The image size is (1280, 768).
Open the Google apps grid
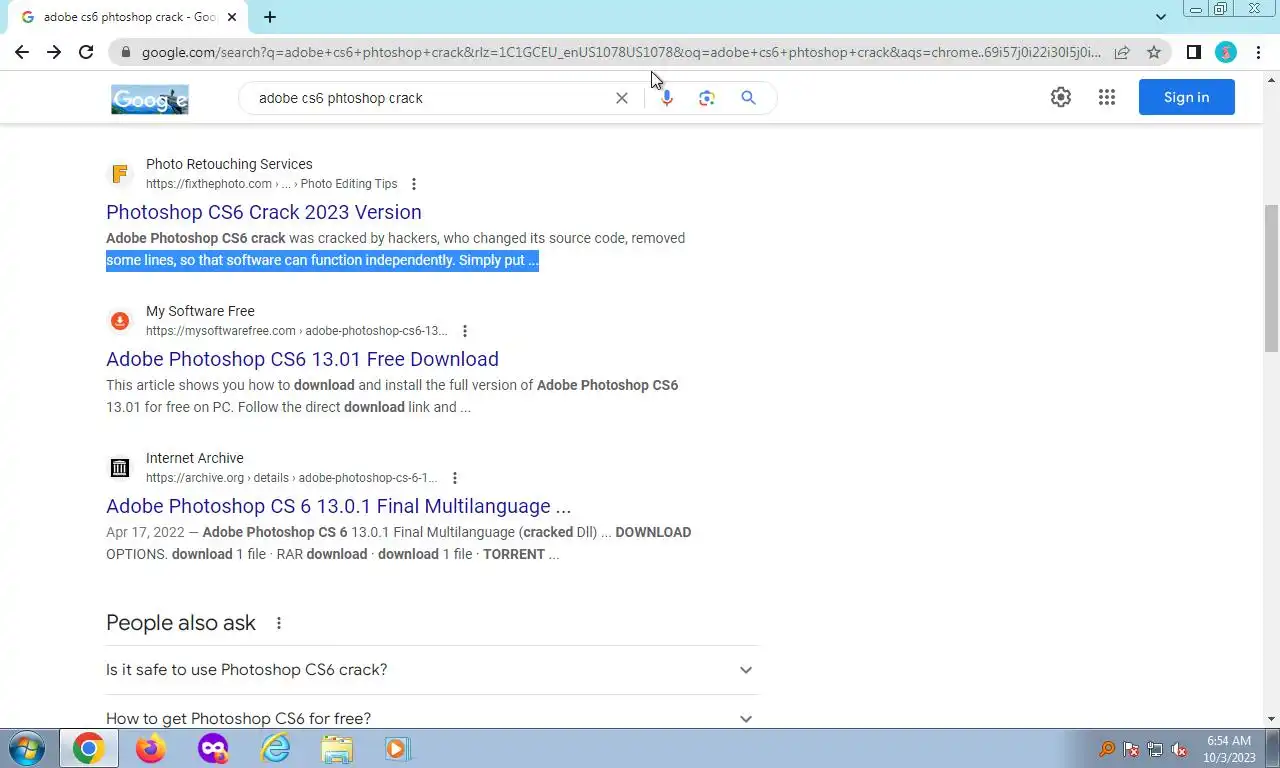pyautogui.click(x=1106, y=97)
